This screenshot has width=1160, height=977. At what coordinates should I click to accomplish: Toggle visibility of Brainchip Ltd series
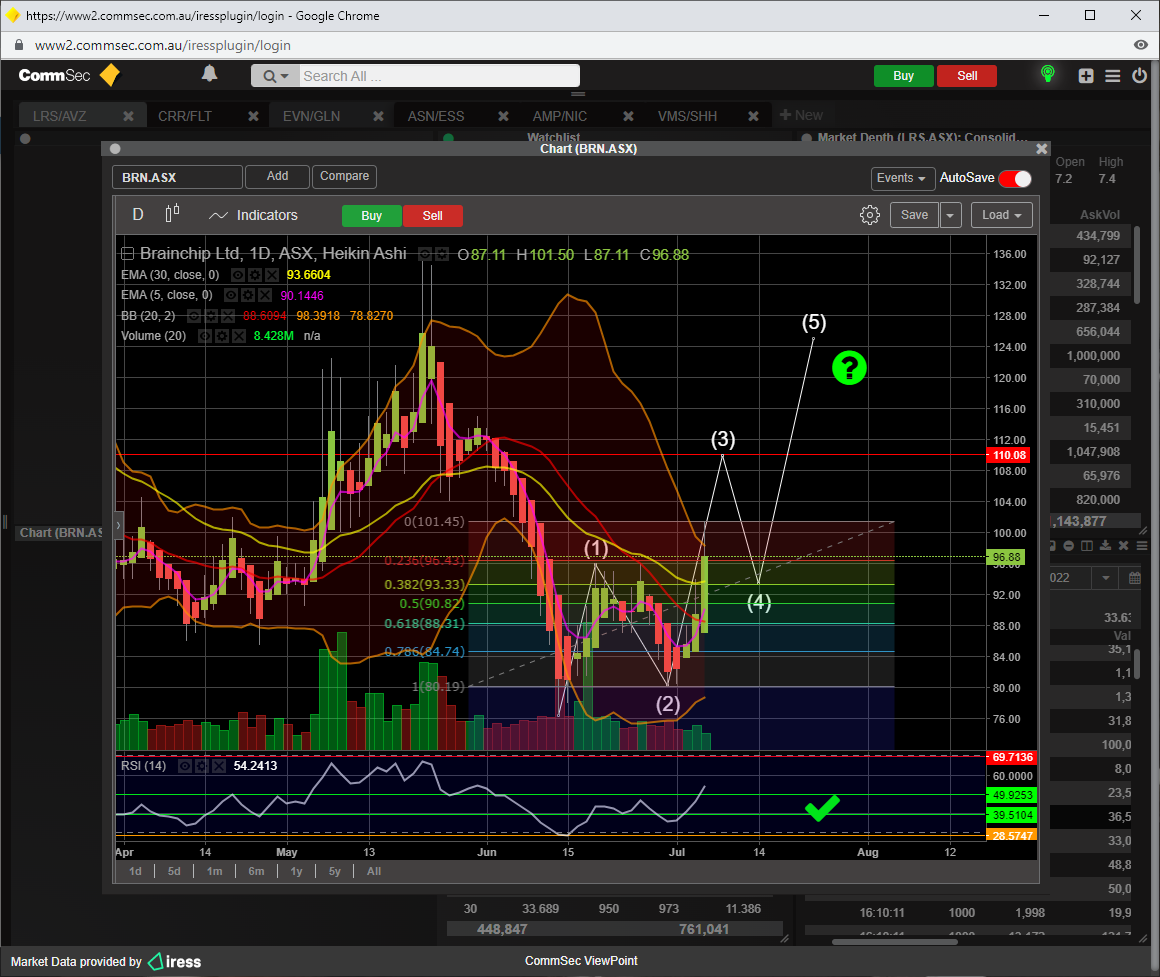(425, 254)
